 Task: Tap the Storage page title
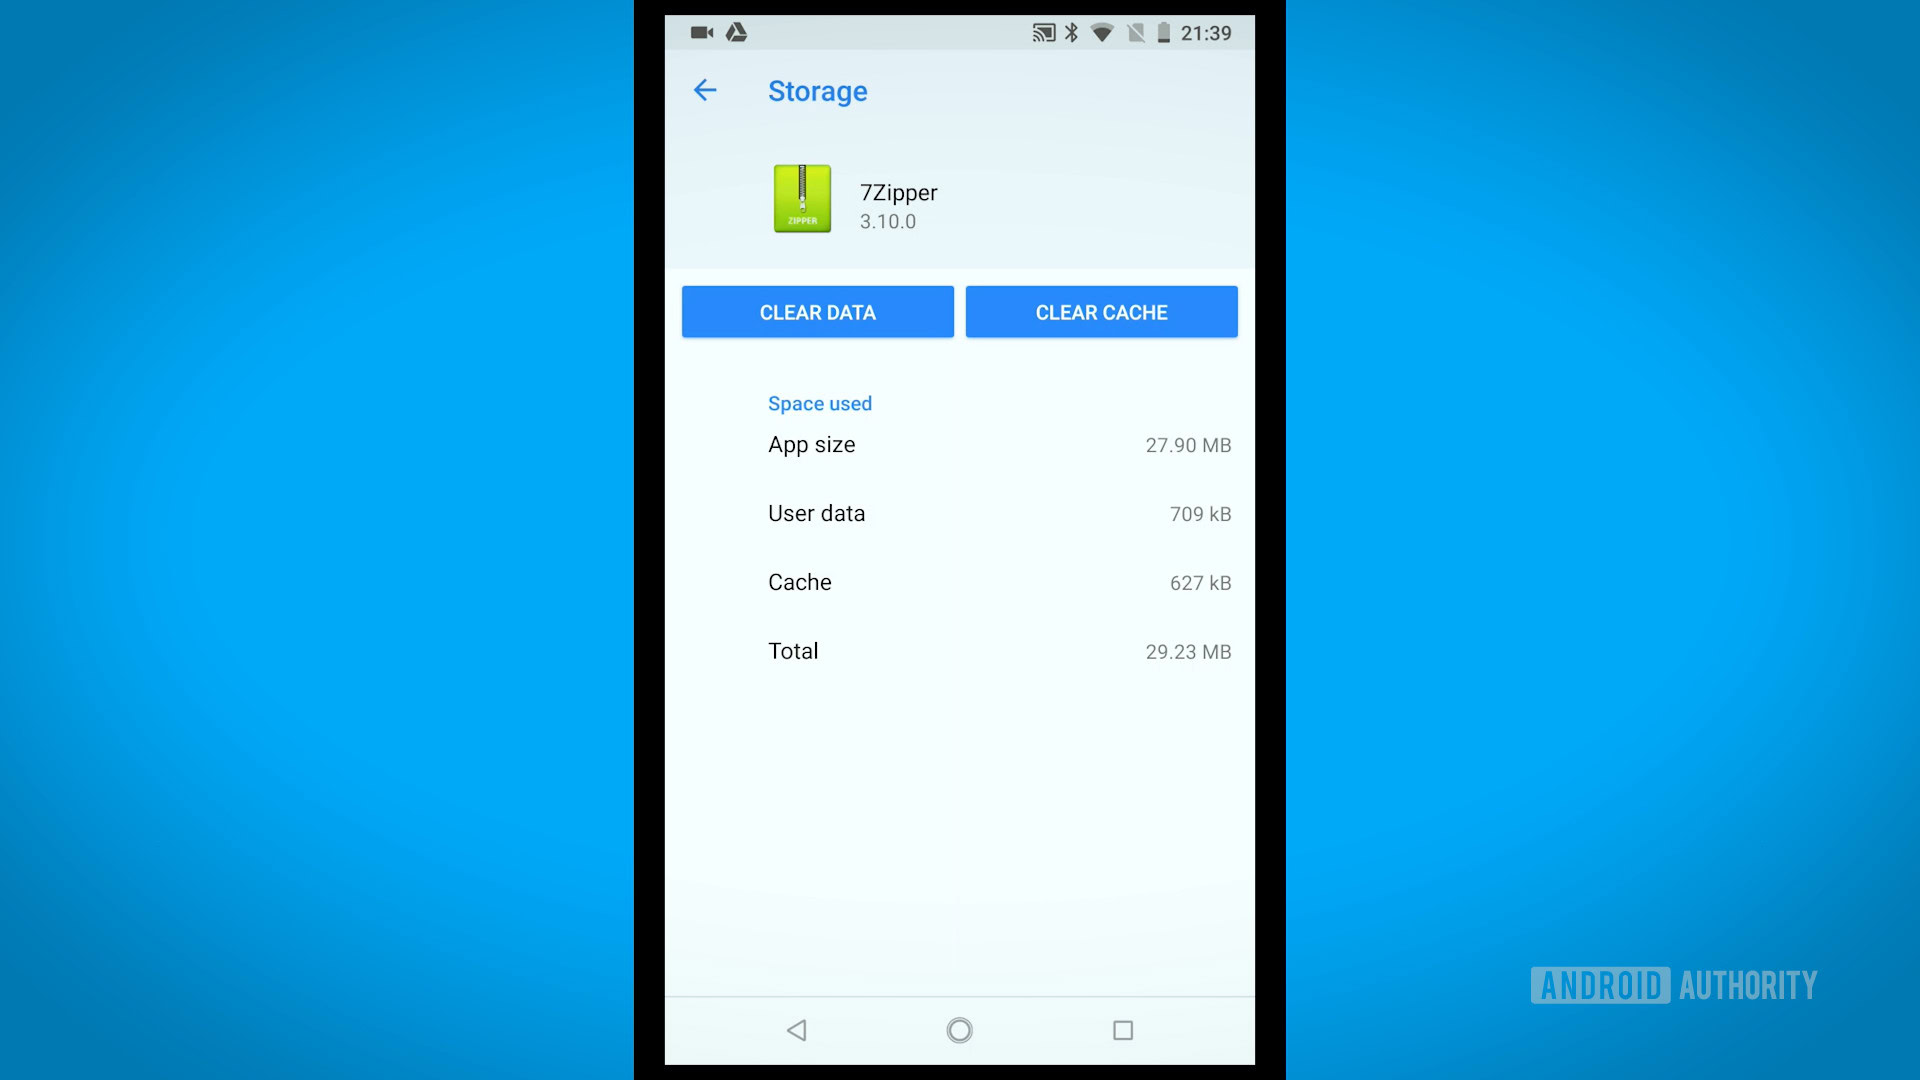point(818,90)
